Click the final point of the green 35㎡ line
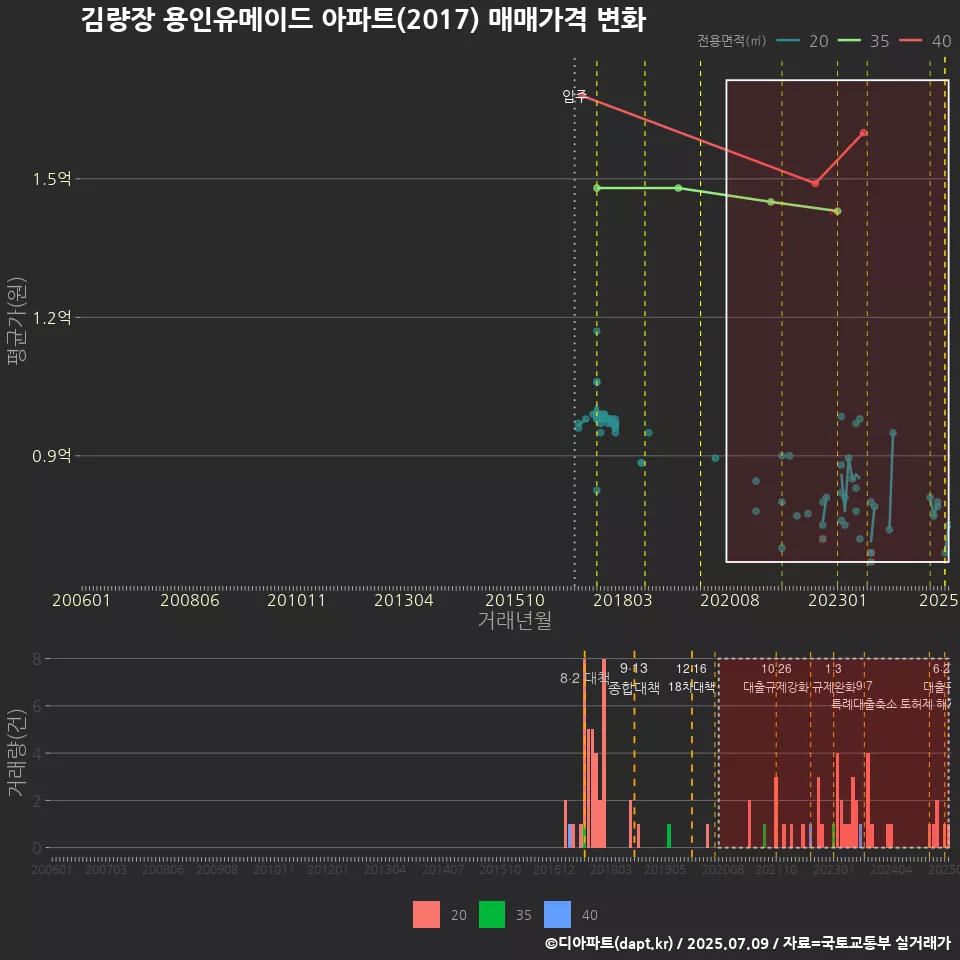 click(x=838, y=211)
